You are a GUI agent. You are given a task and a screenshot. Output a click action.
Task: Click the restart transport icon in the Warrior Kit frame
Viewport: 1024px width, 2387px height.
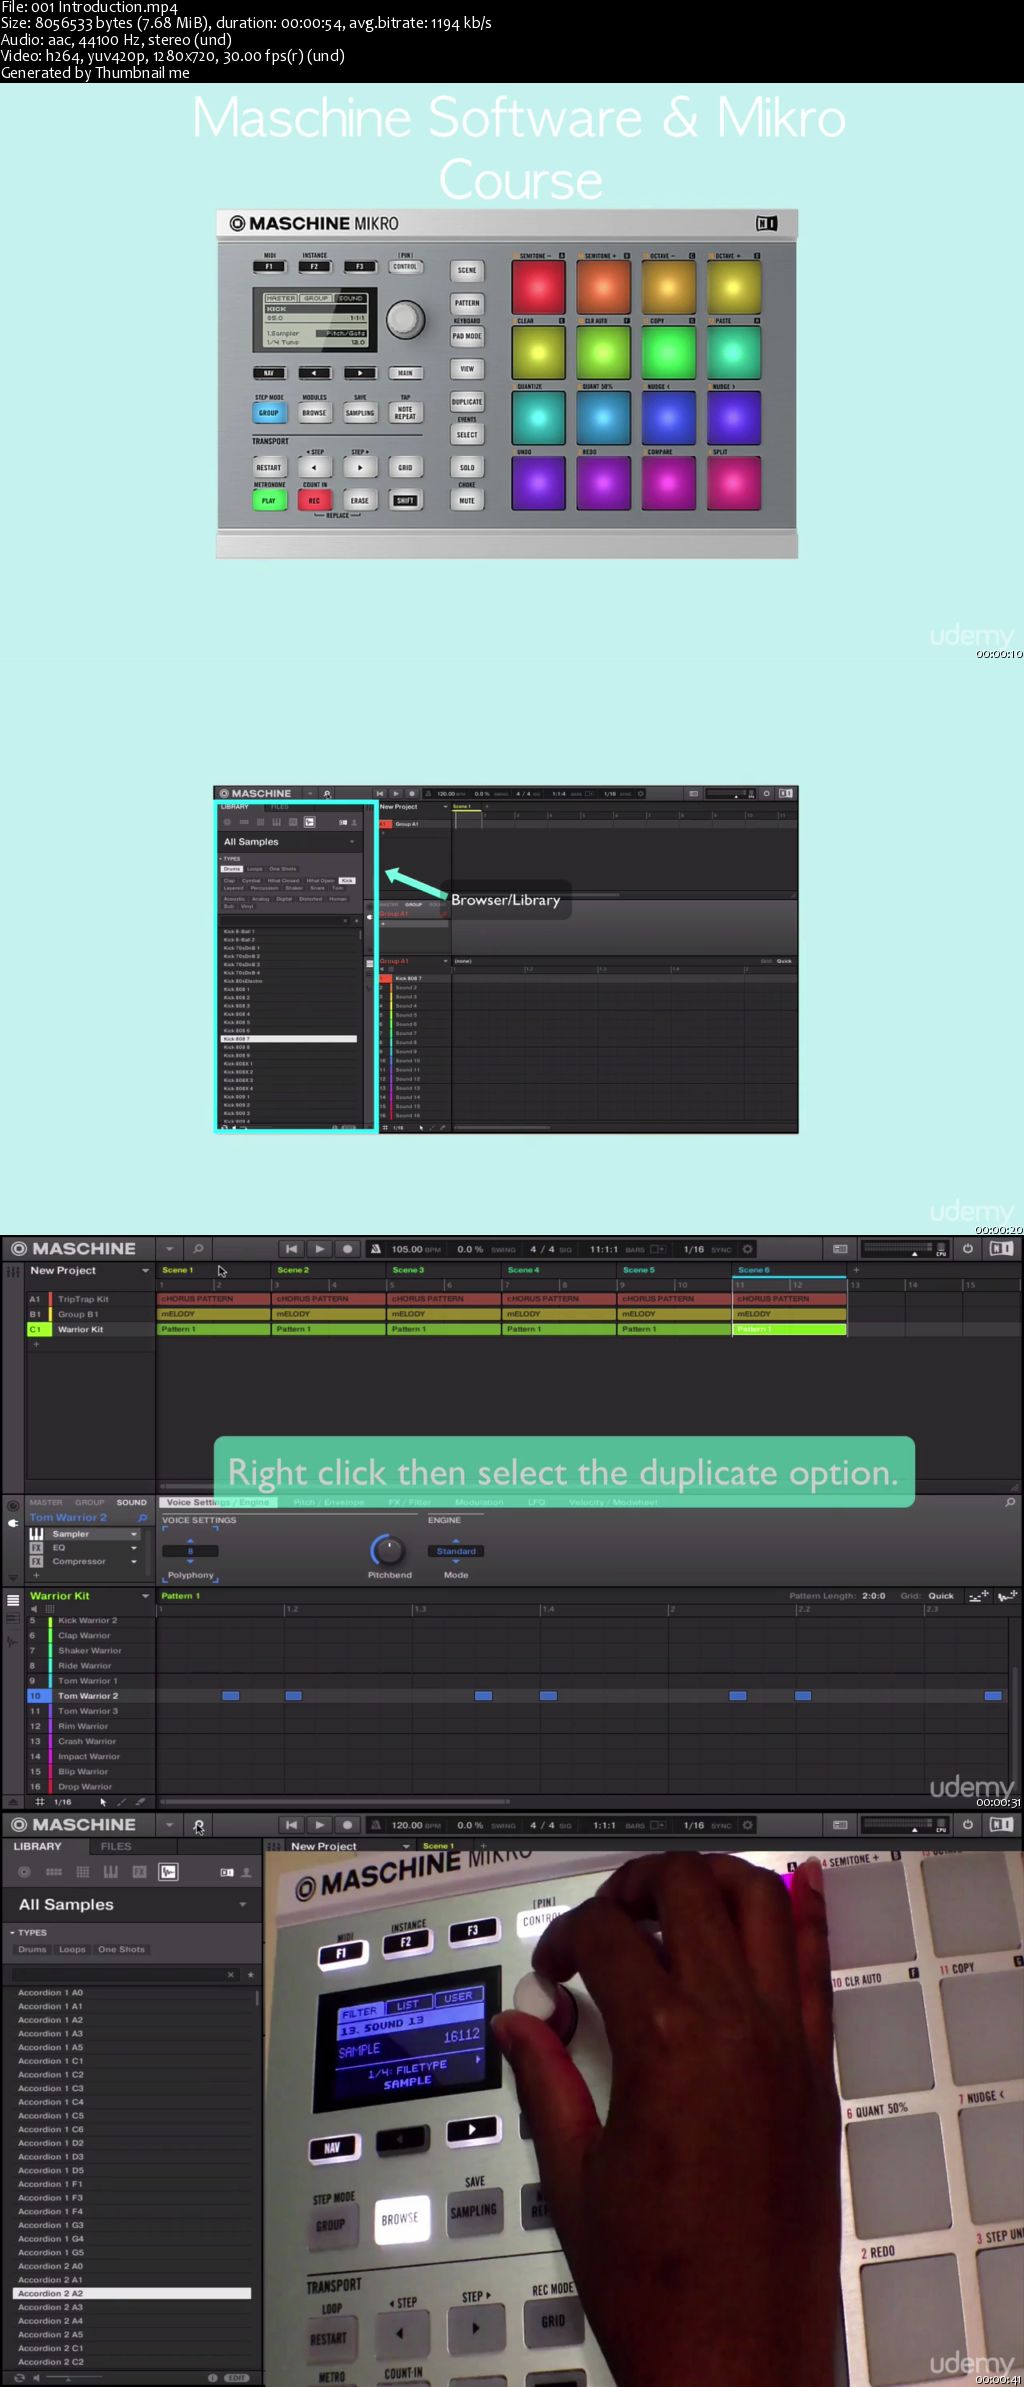(291, 1248)
